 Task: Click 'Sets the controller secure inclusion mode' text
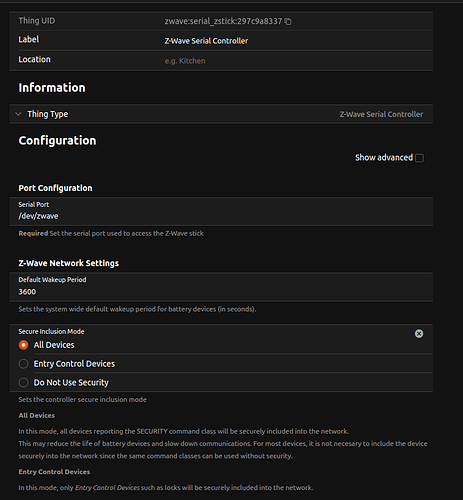82,400
